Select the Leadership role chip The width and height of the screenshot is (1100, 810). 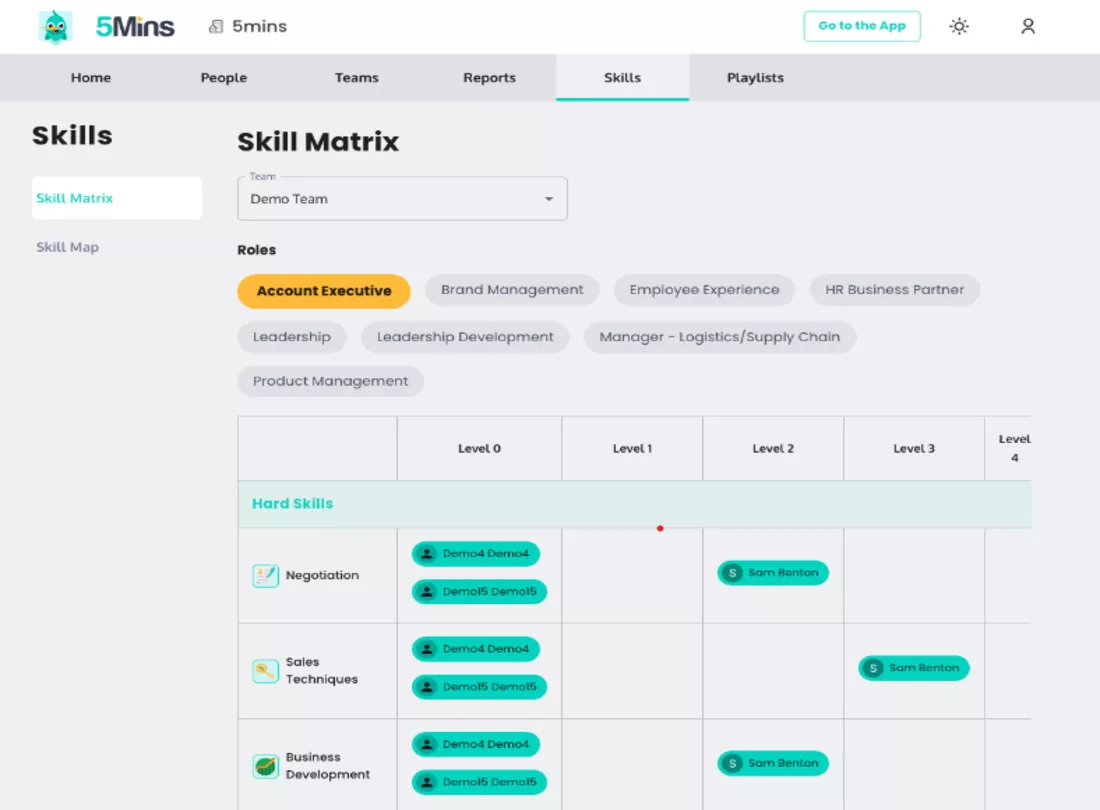click(x=292, y=337)
